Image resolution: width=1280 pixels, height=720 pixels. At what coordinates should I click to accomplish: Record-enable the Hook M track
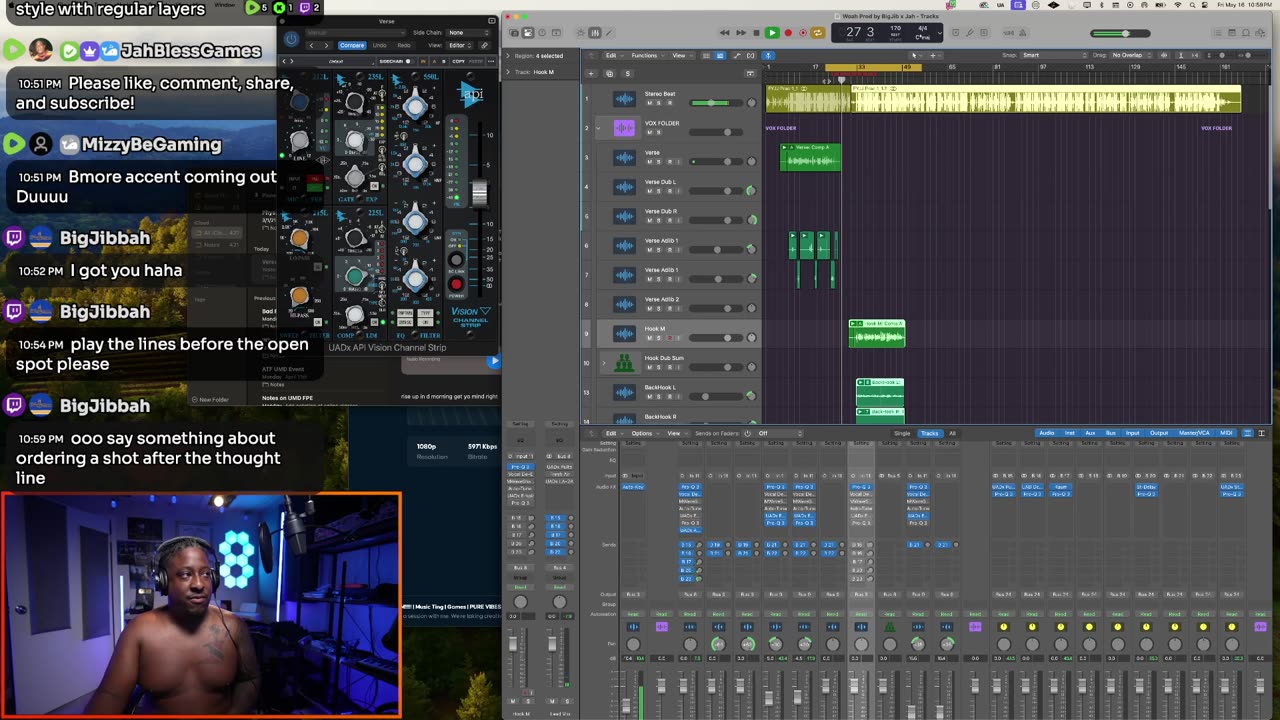(668, 338)
